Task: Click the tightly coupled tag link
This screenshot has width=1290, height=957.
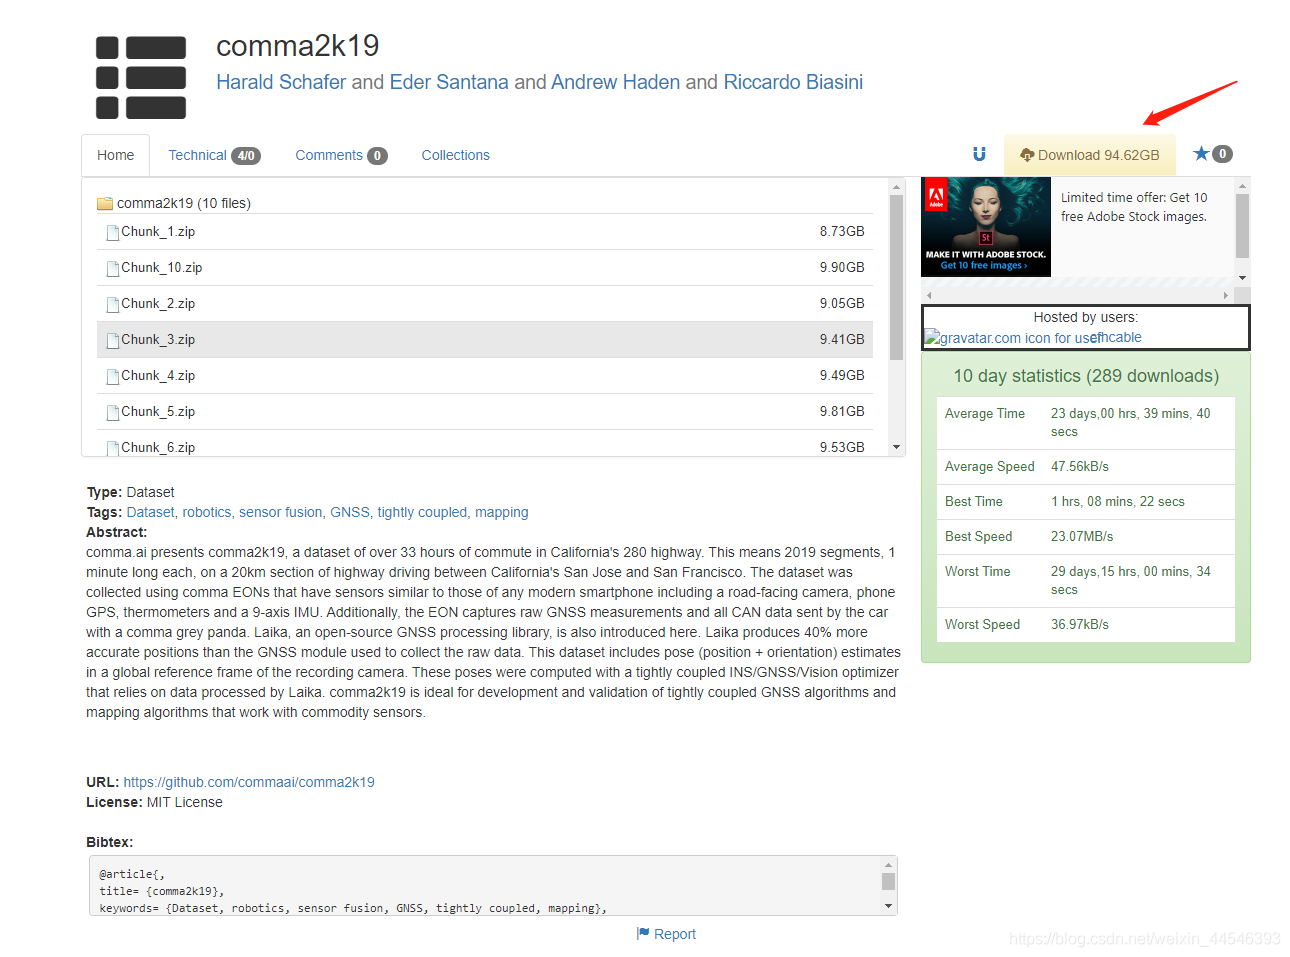Action: (422, 512)
